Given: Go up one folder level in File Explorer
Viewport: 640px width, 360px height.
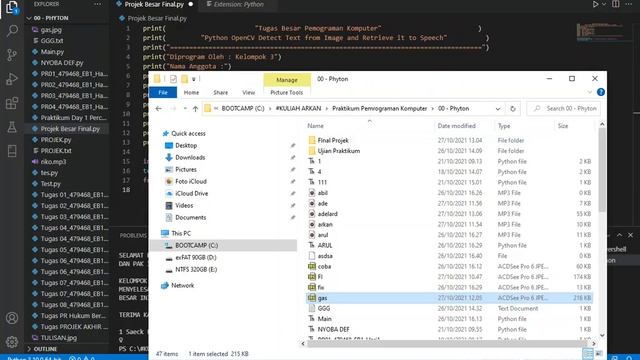Looking at the screenshot, I should click(x=196, y=109).
